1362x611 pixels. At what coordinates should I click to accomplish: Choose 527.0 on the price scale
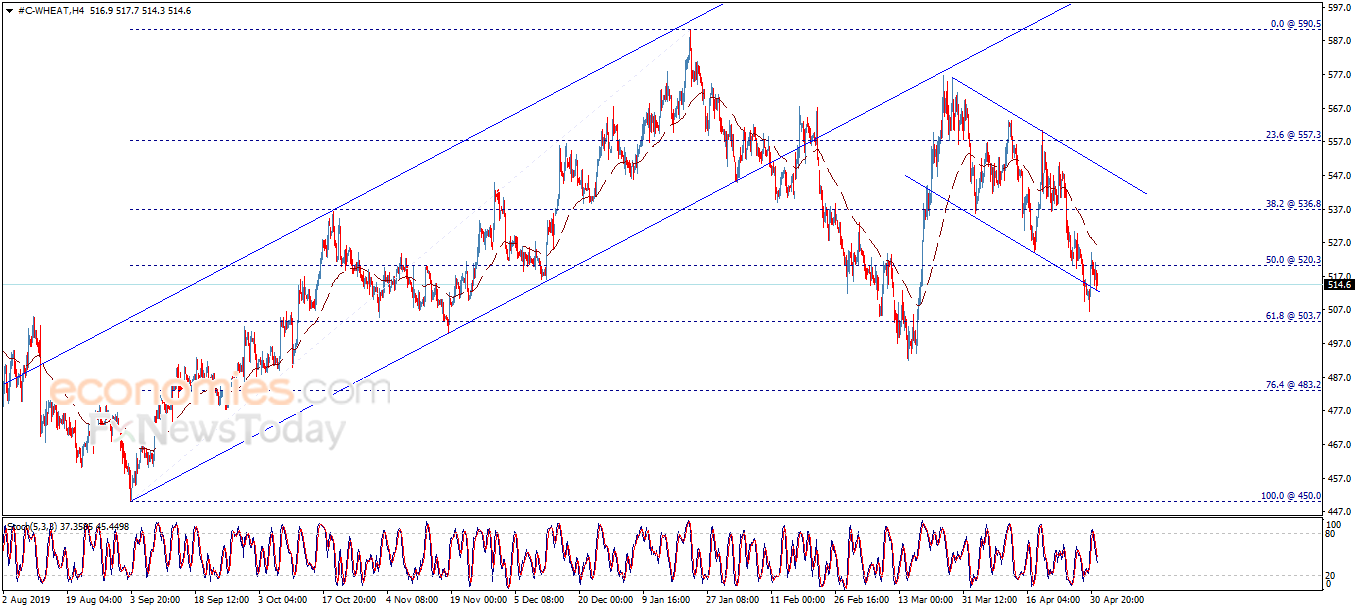pos(1342,243)
